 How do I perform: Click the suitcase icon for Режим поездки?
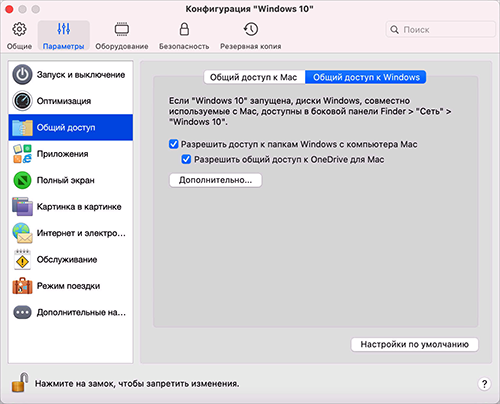[22, 286]
